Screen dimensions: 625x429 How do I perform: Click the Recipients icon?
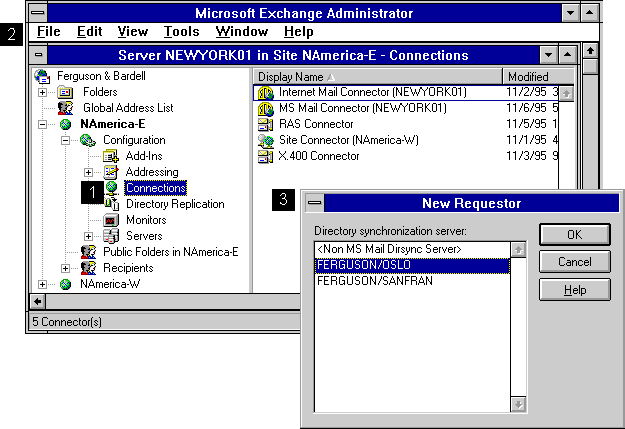[88, 268]
